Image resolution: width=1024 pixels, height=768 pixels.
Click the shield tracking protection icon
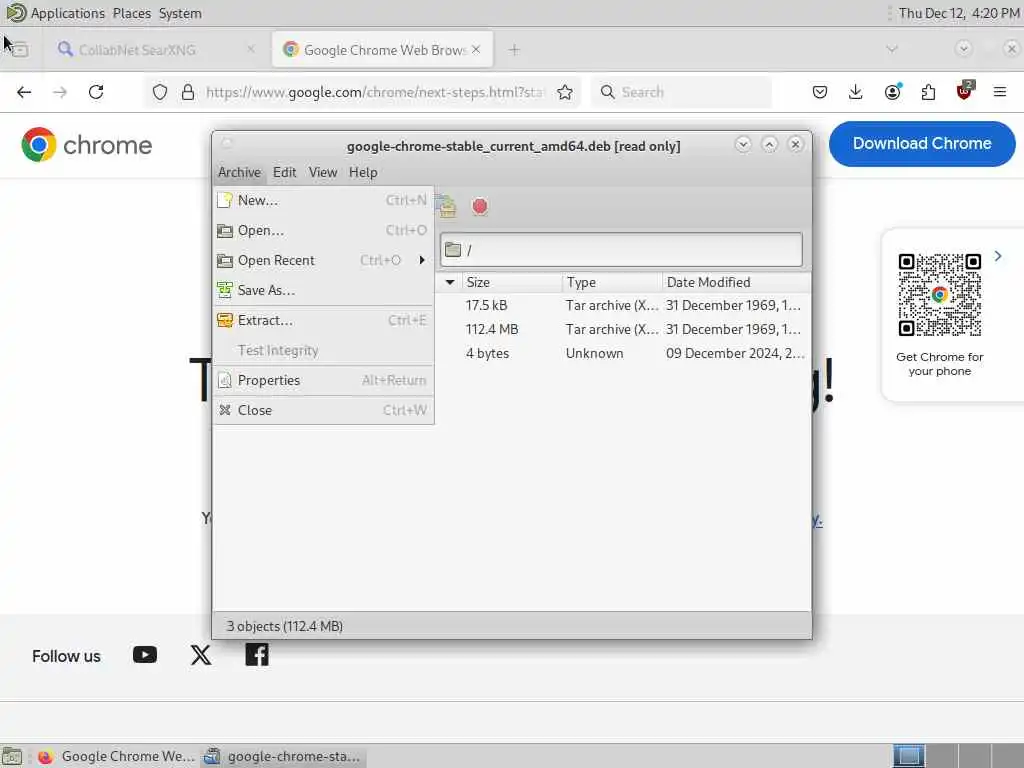point(160,92)
